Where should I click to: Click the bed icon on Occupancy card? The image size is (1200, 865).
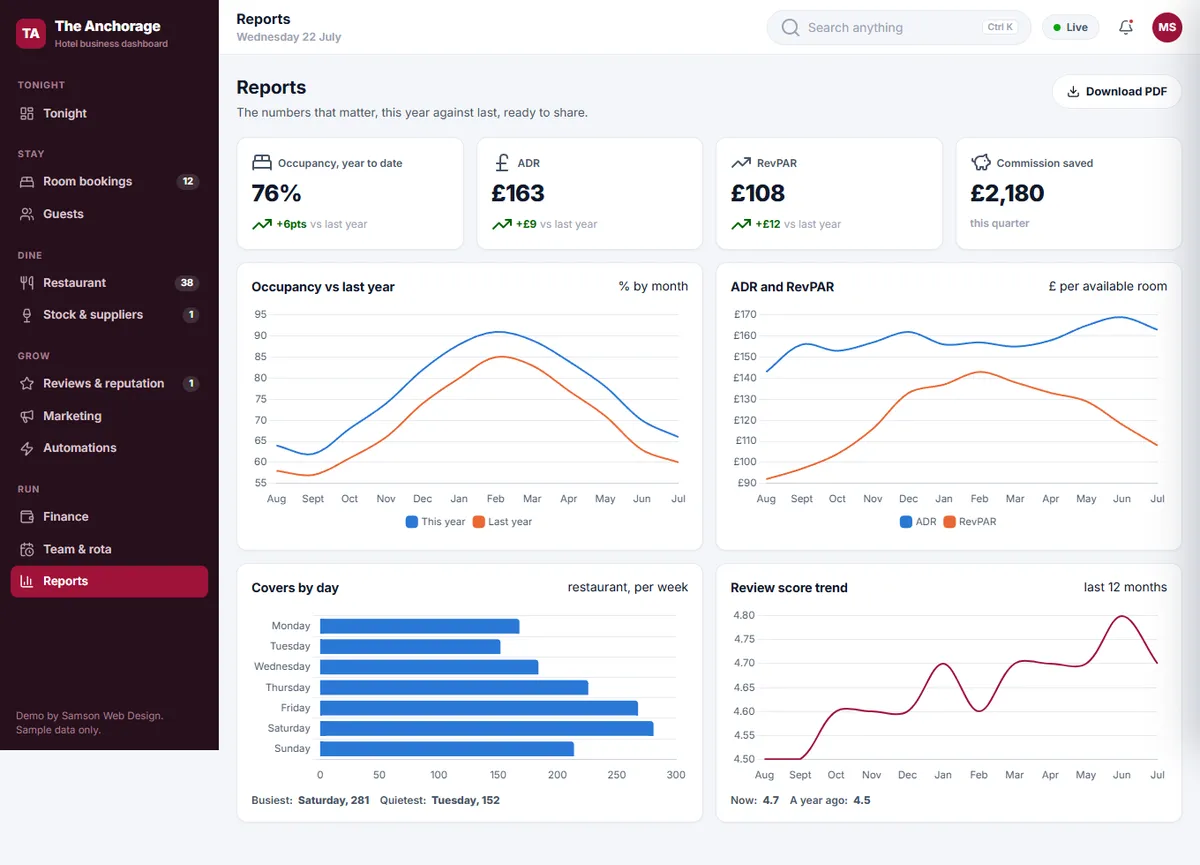point(261,162)
